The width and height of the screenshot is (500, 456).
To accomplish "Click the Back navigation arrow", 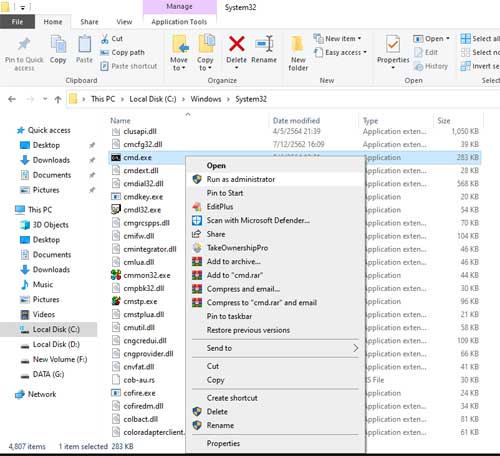I will pyautogui.click(x=12, y=99).
